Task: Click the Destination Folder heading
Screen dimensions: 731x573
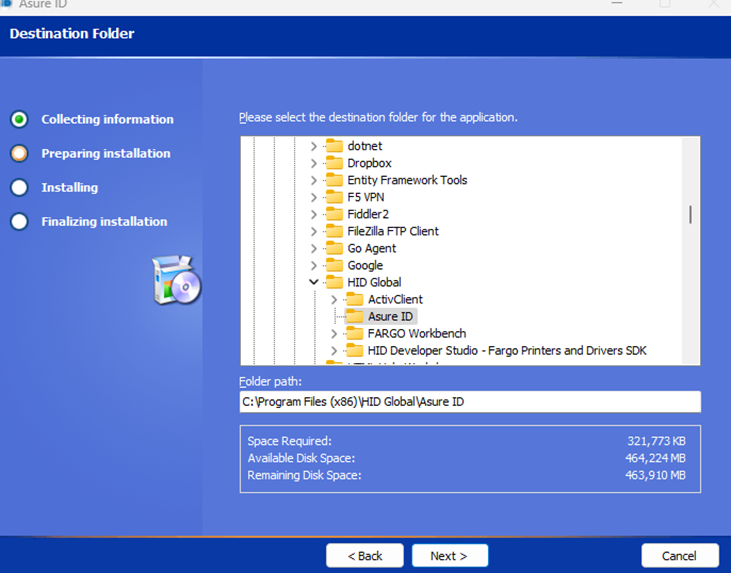Action: point(72,34)
